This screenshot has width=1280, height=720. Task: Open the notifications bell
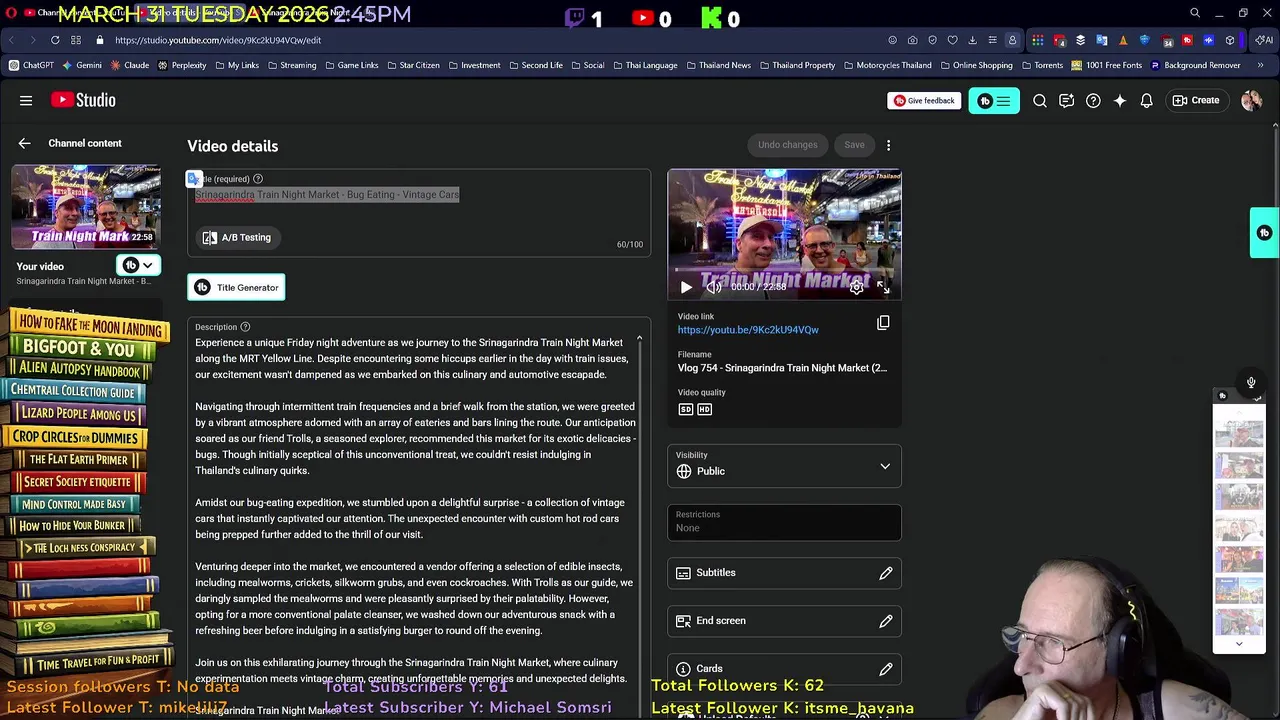click(1147, 100)
